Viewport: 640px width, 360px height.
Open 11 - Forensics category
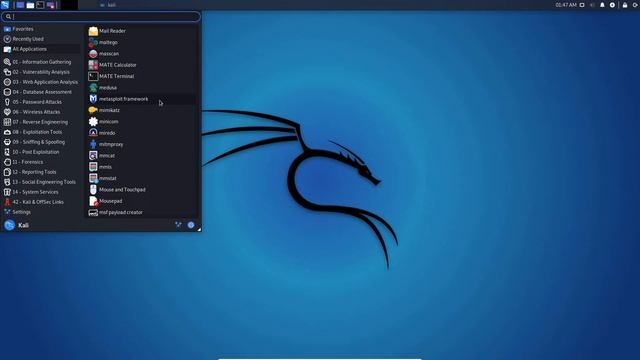[41, 162]
